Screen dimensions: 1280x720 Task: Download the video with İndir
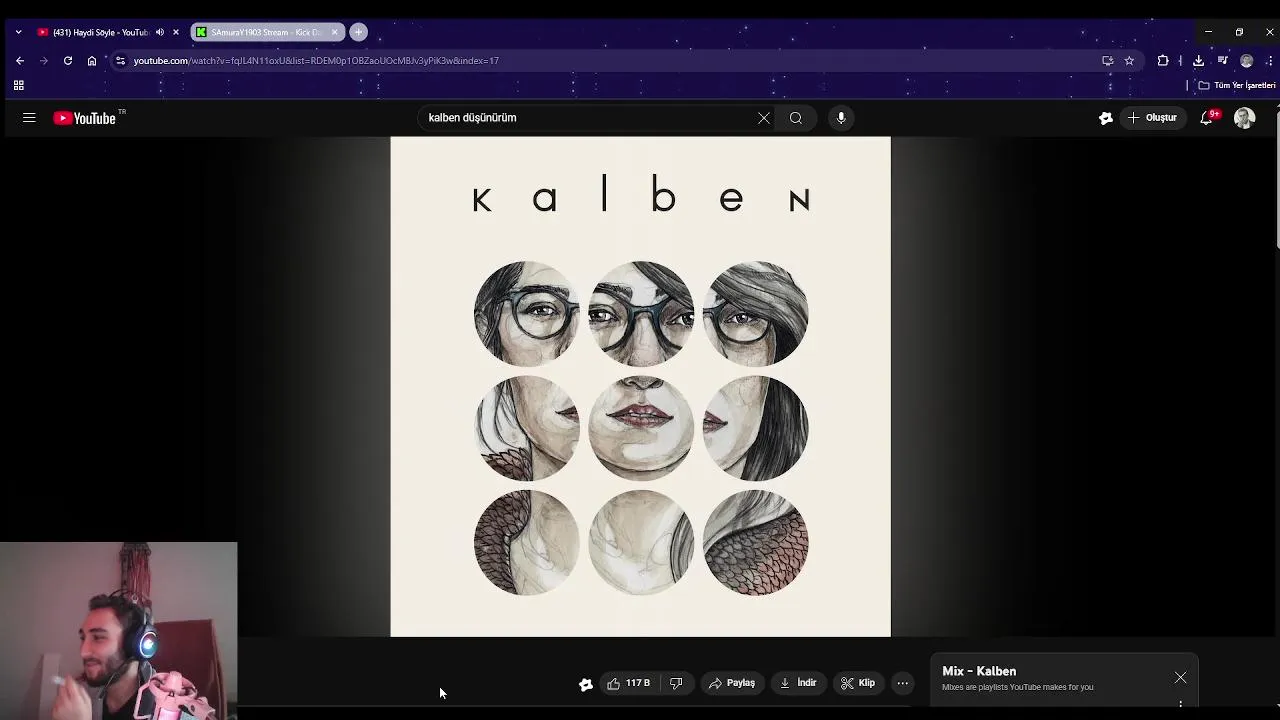[798, 683]
